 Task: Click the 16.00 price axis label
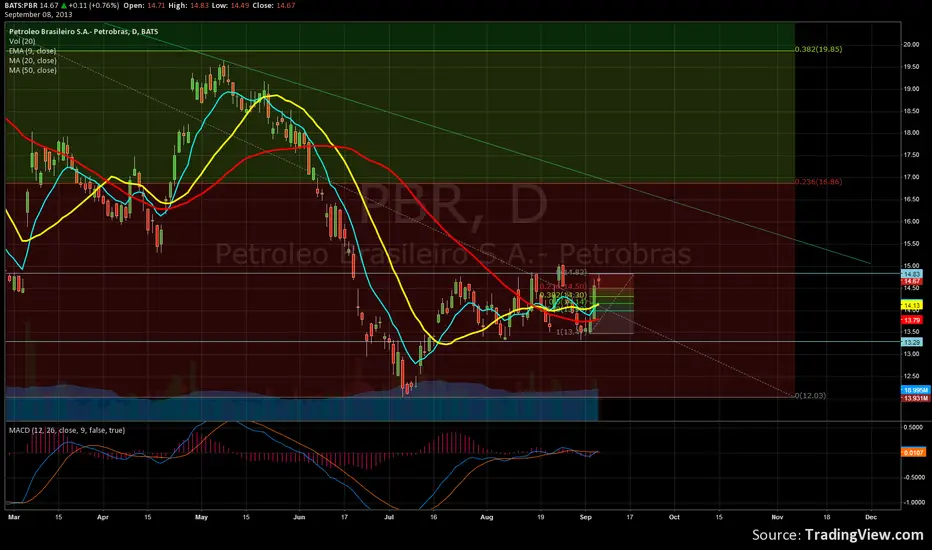(x=911, y=221)
